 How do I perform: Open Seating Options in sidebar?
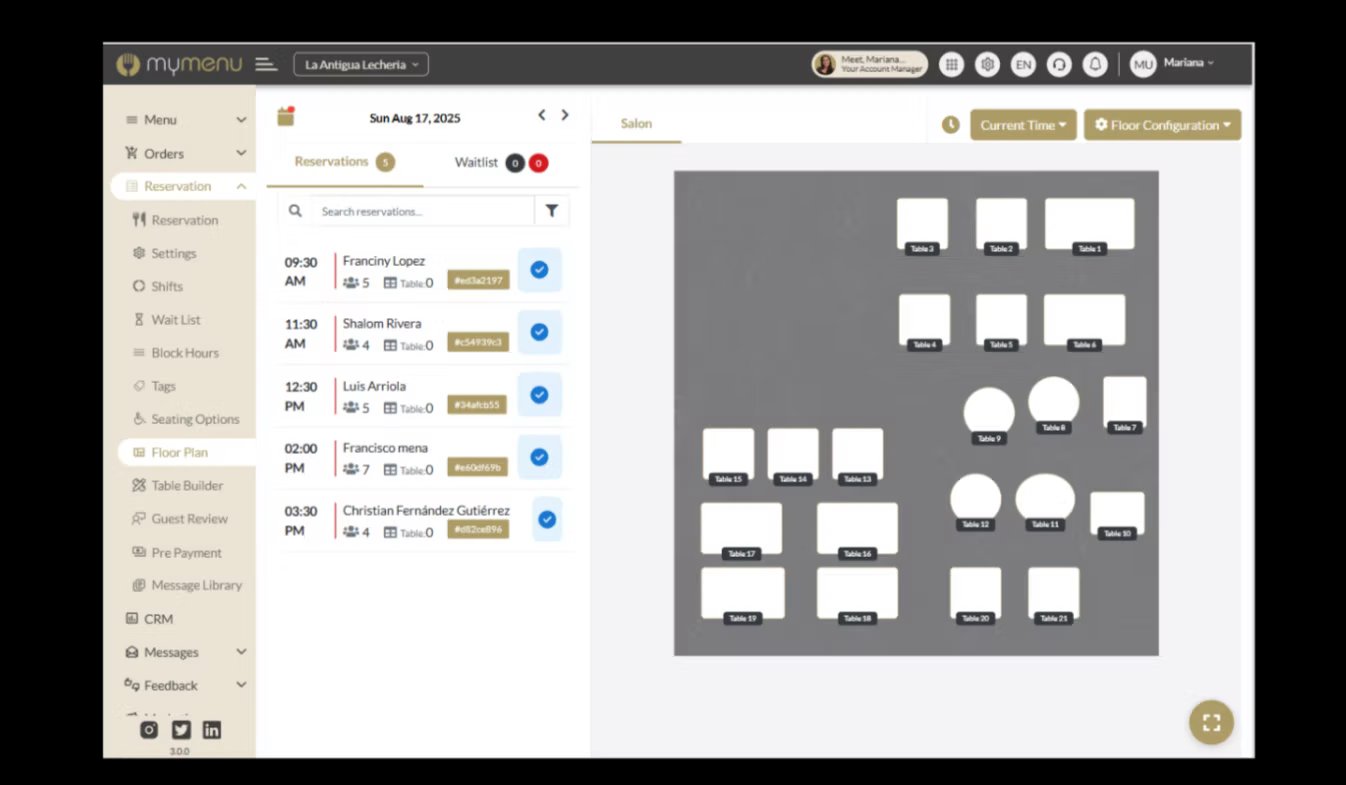[195, 419]
